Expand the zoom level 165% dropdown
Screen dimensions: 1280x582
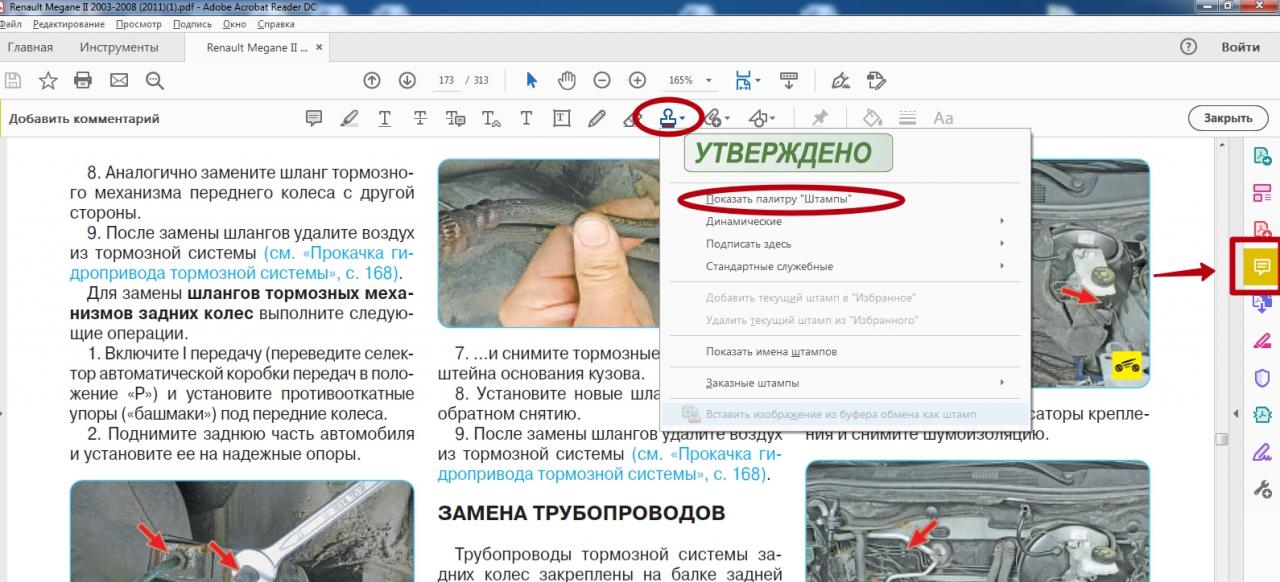708,81
